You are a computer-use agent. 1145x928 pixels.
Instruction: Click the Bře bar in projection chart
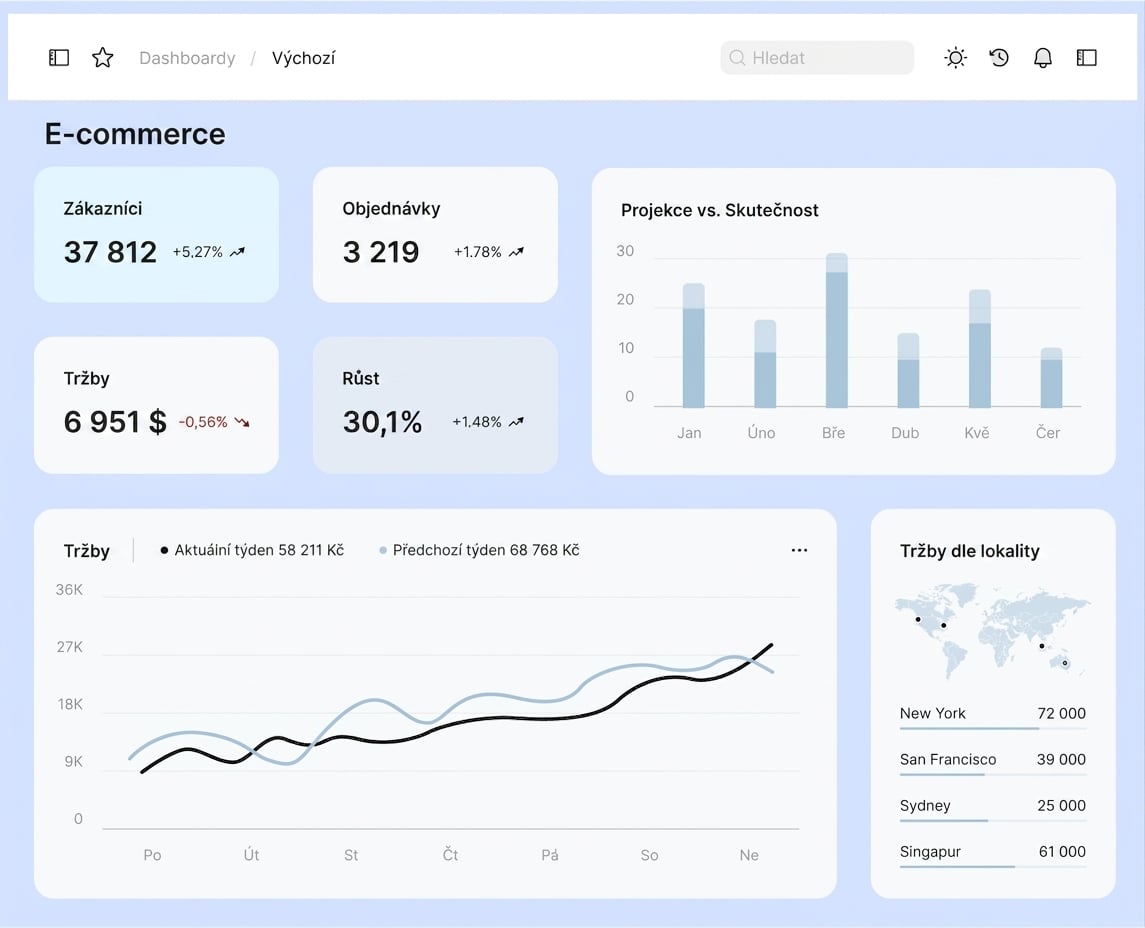point(836,330)
